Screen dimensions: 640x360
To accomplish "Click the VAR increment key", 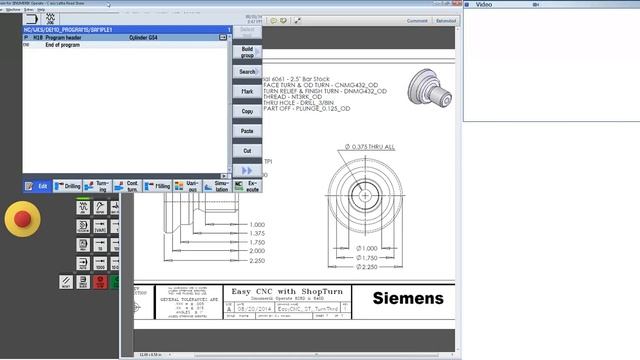I will click(x=100, y=226).
